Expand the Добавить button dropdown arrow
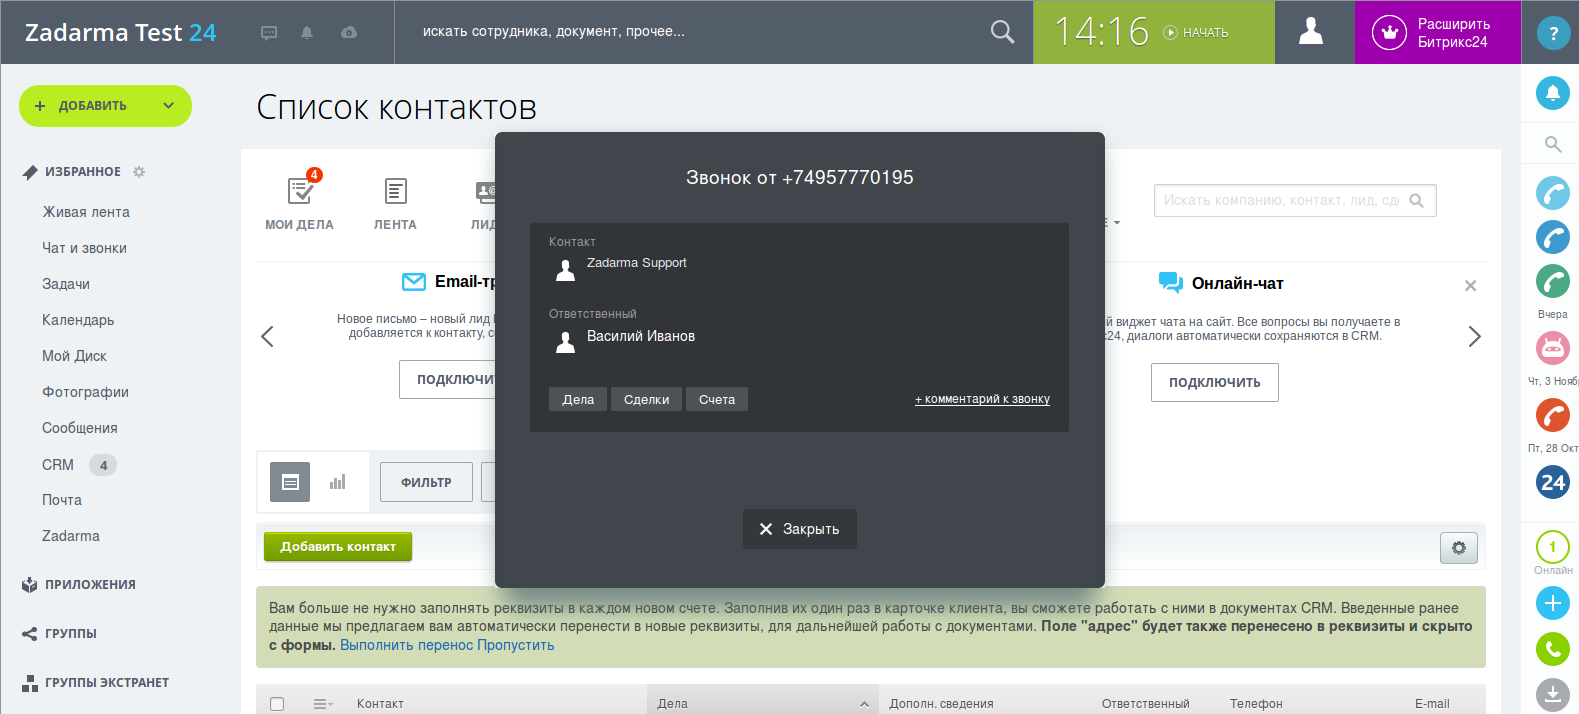This screenshot has width=1579, height=714. 169,106
